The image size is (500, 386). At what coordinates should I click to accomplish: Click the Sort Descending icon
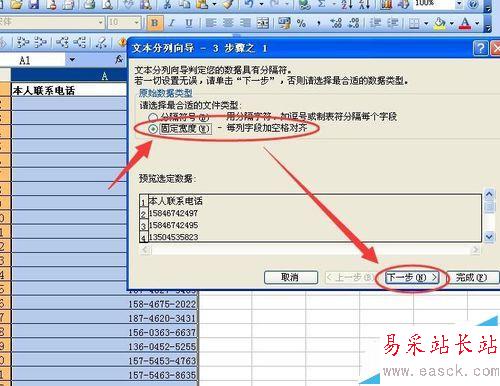[364, 4]
